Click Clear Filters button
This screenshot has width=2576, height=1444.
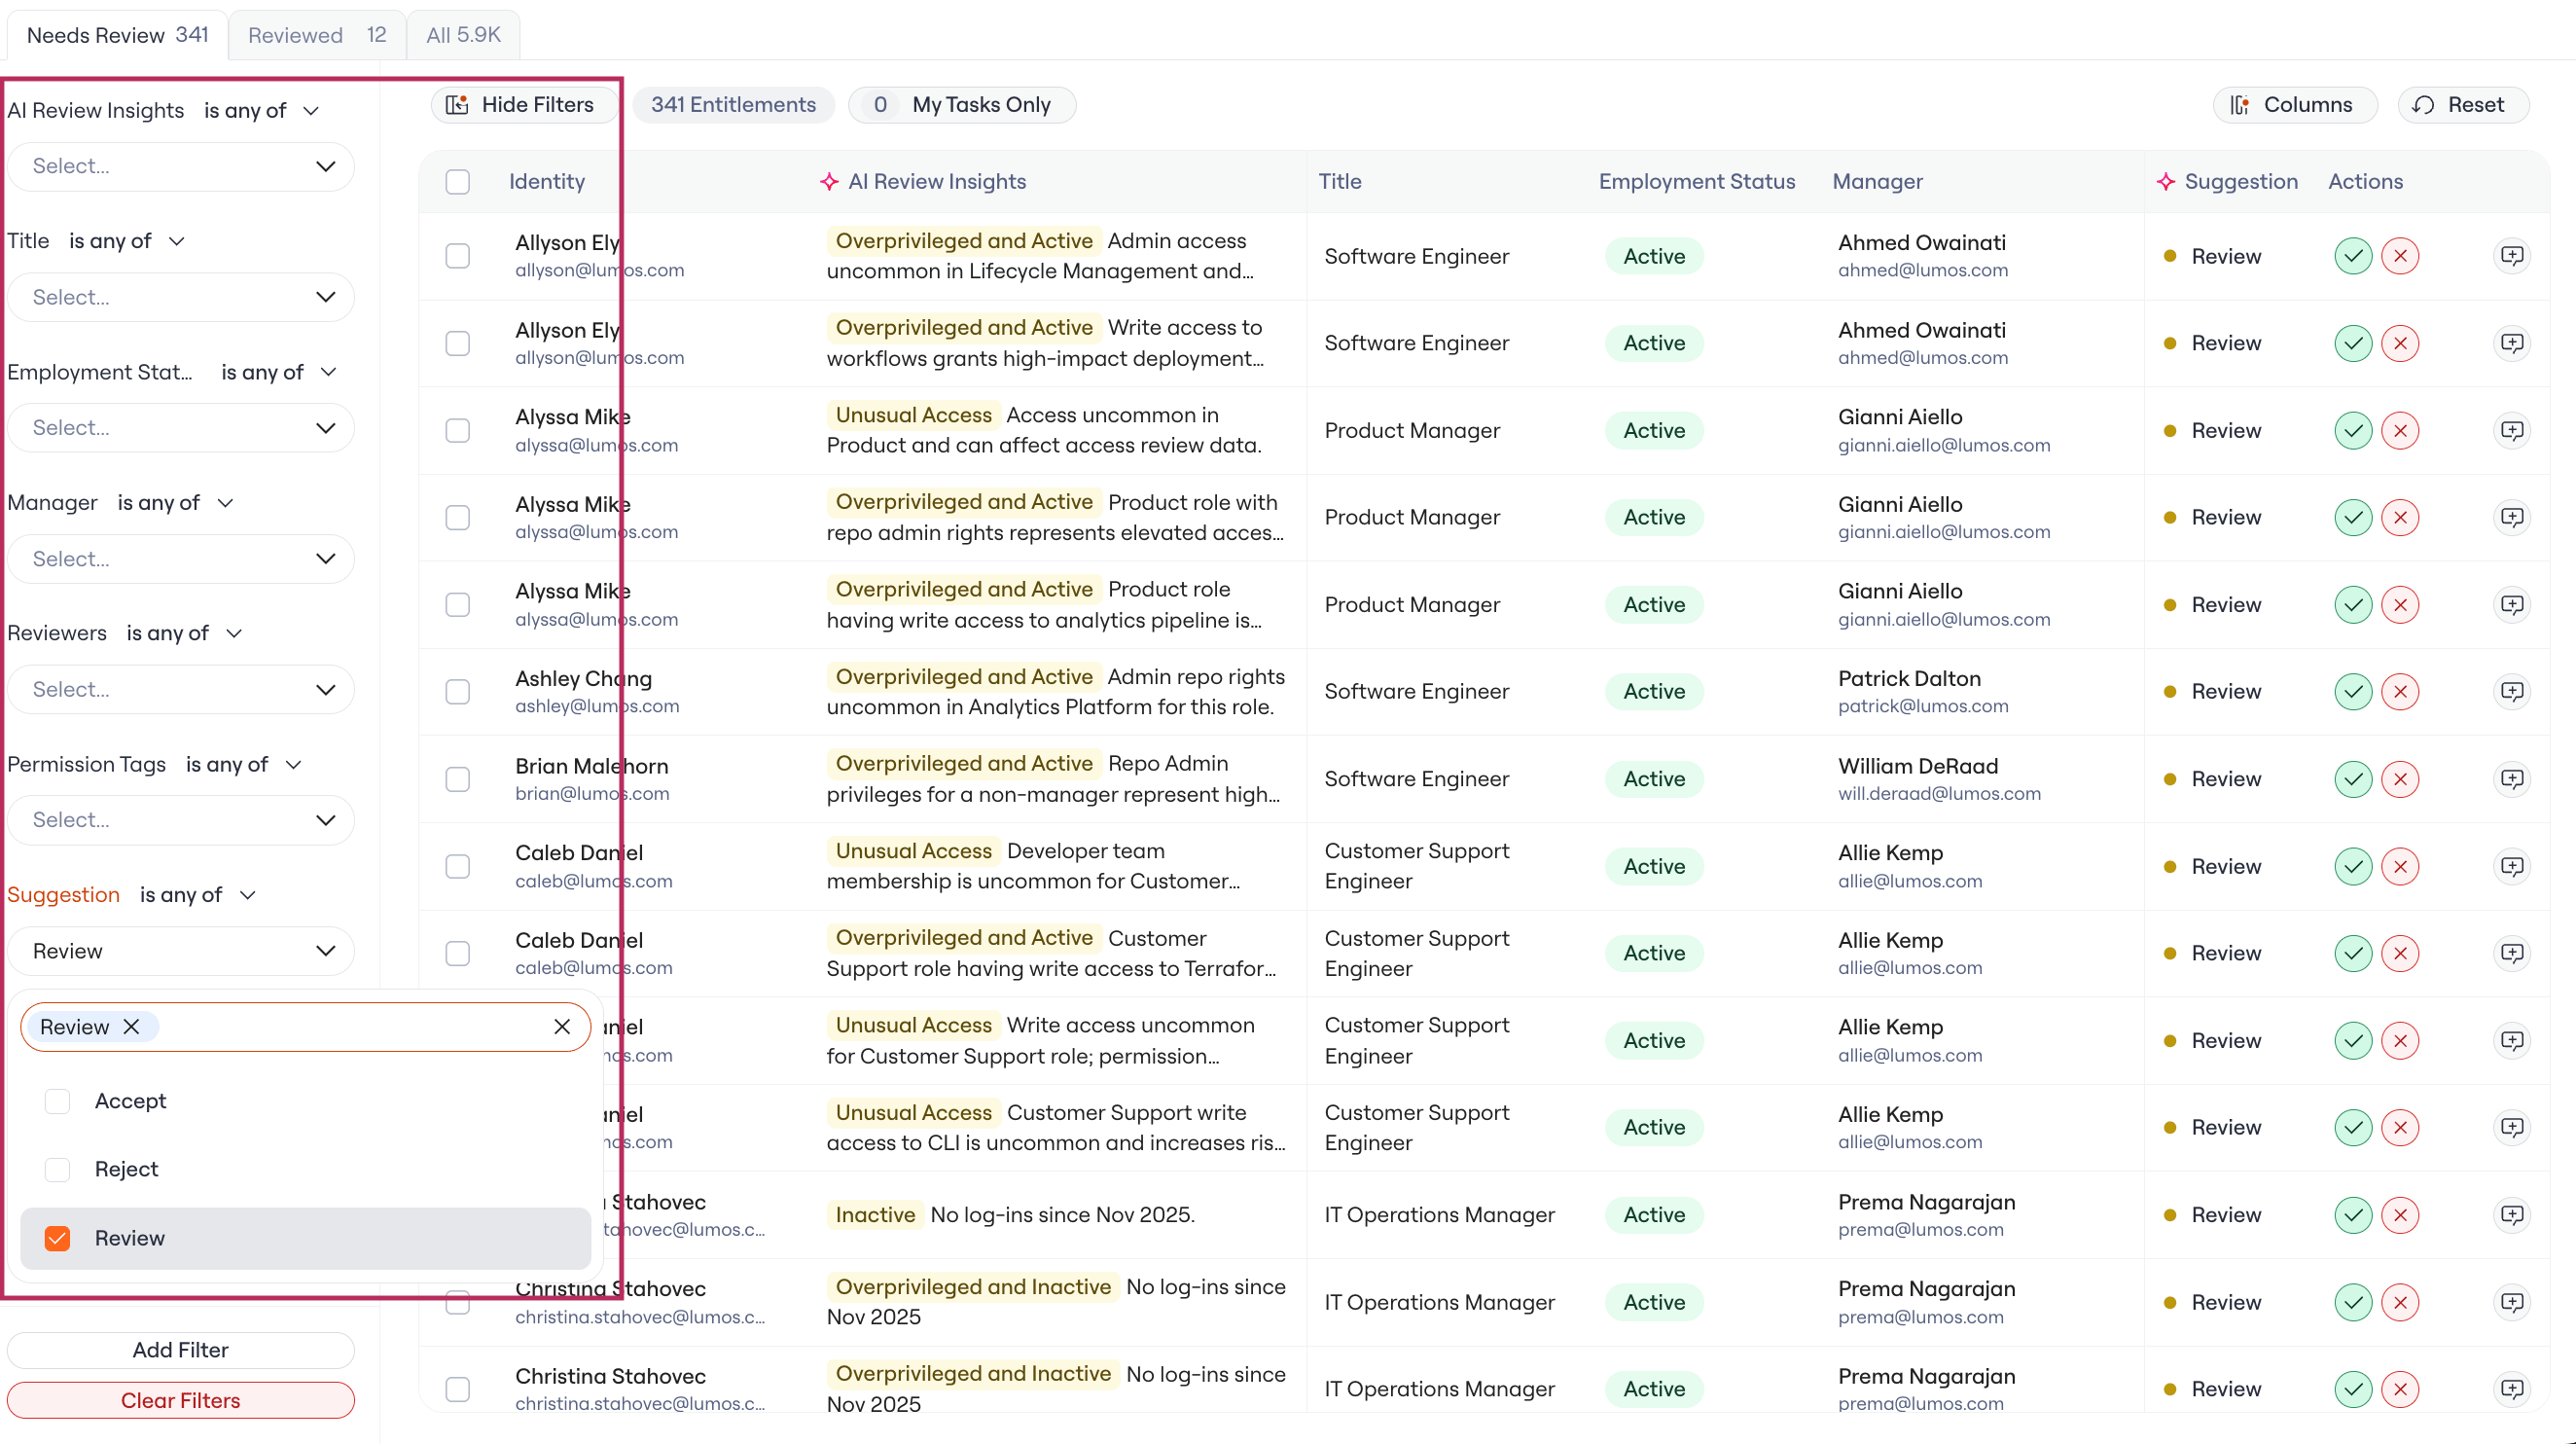[181, 1399]
